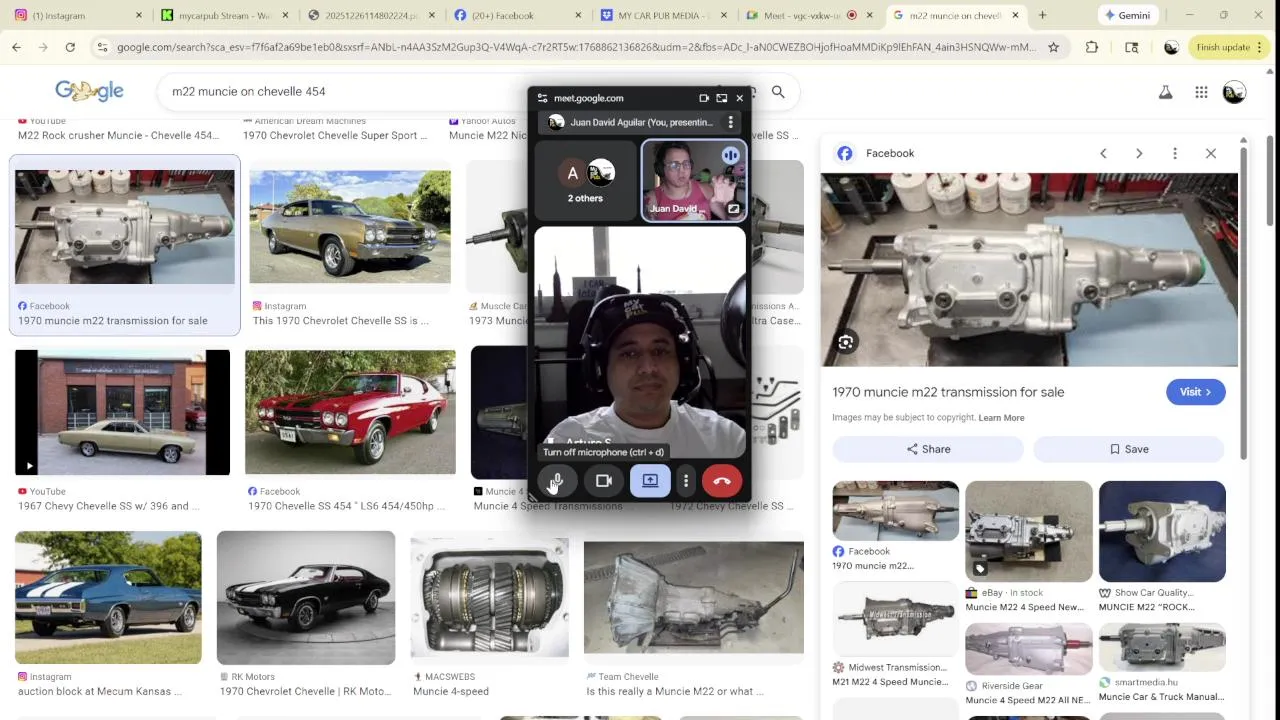Open more options in Meet controls
Image resolution: width=1280 pixels, height=720 pixels.
click(x=685, y=481)
